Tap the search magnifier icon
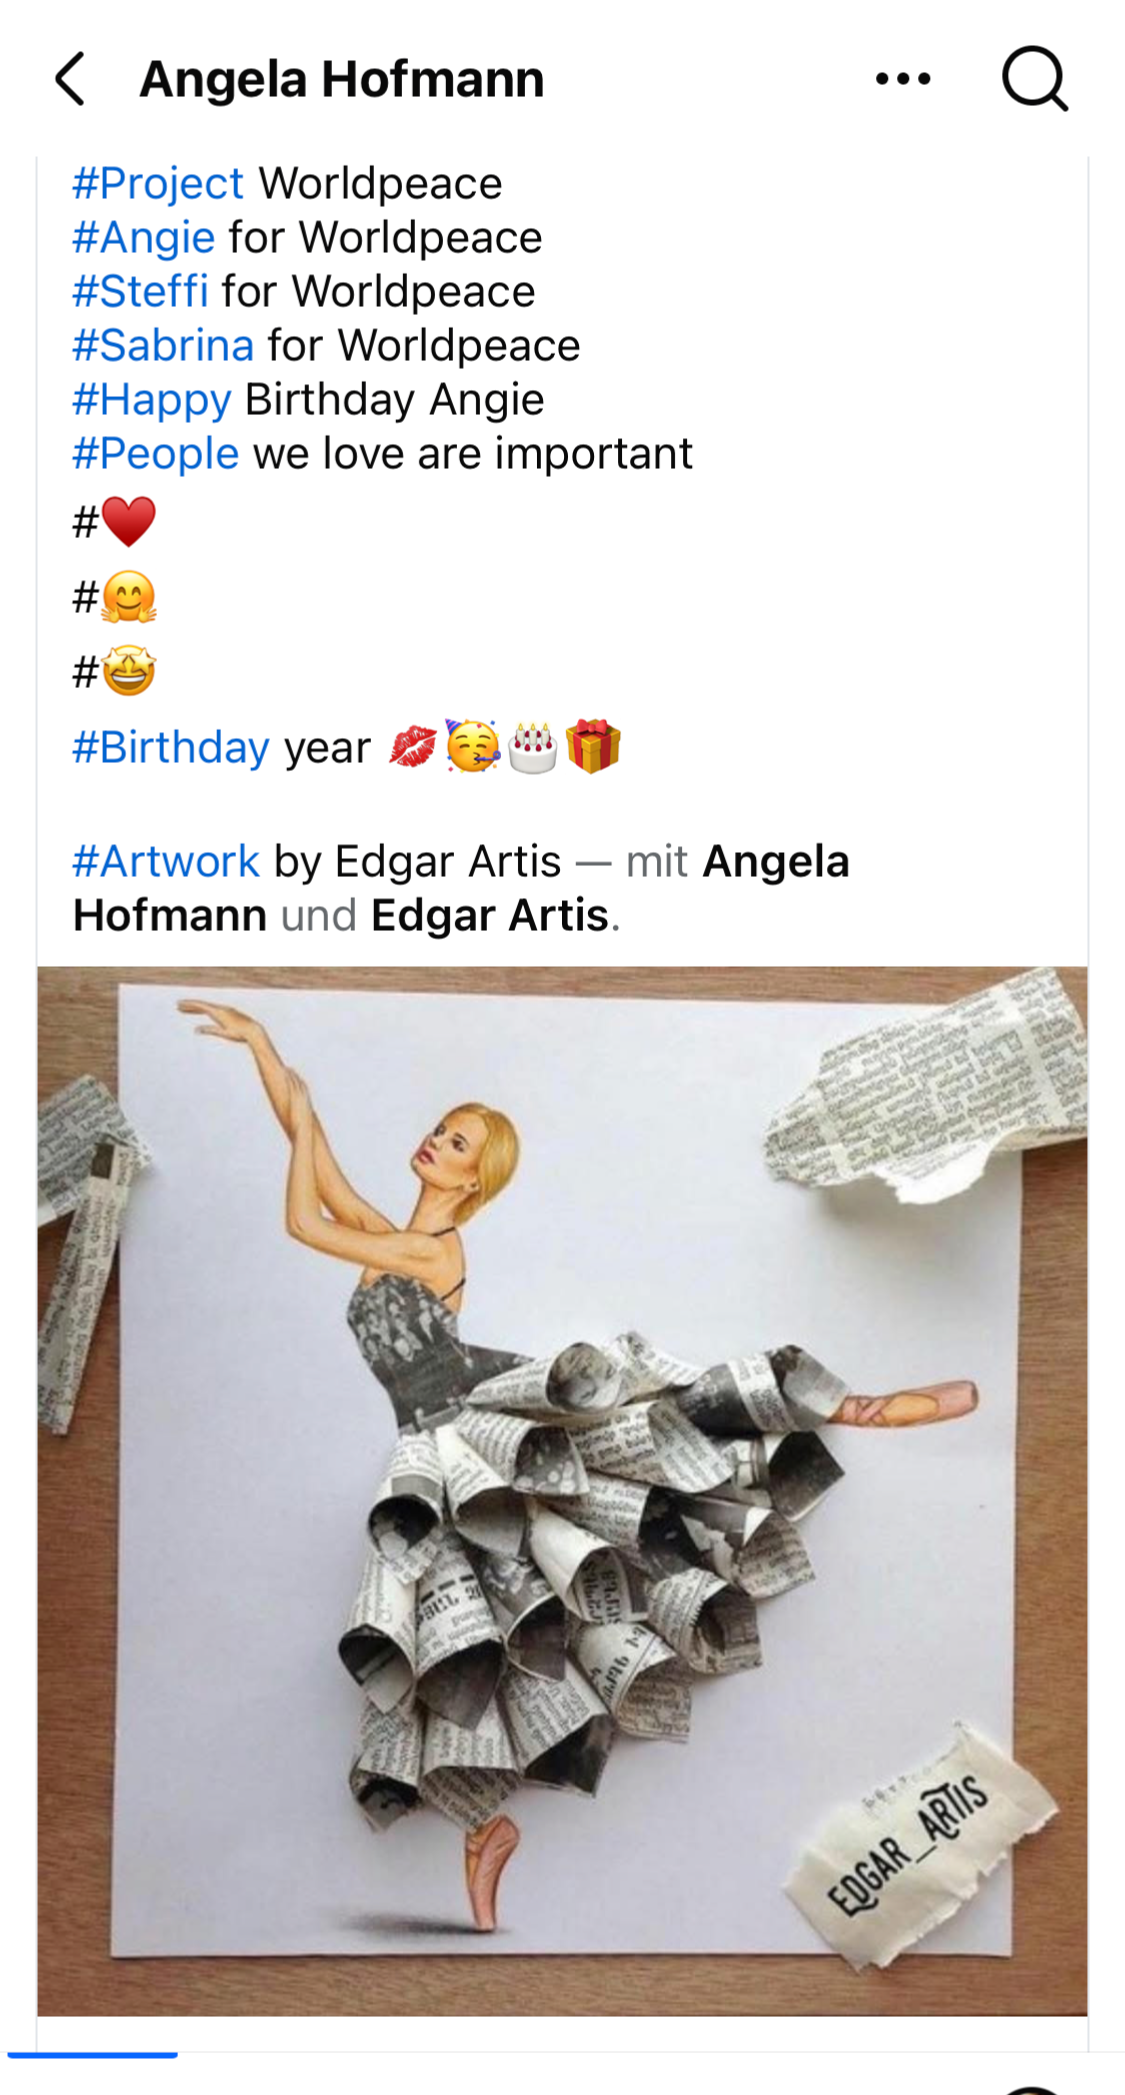1125x2095 pixels. pos(1035,79)
